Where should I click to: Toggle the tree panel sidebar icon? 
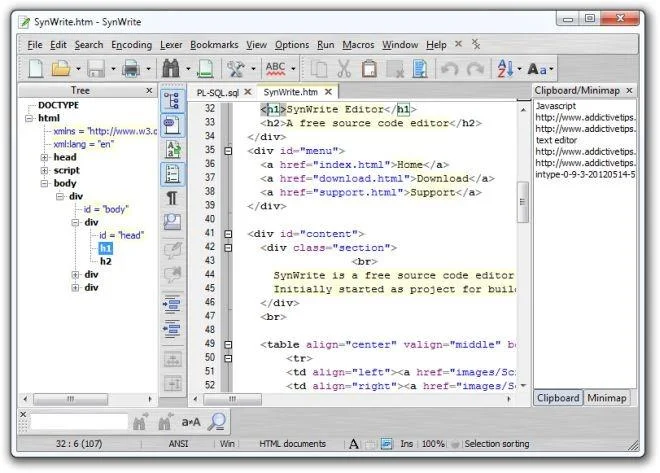coord(173,101)
